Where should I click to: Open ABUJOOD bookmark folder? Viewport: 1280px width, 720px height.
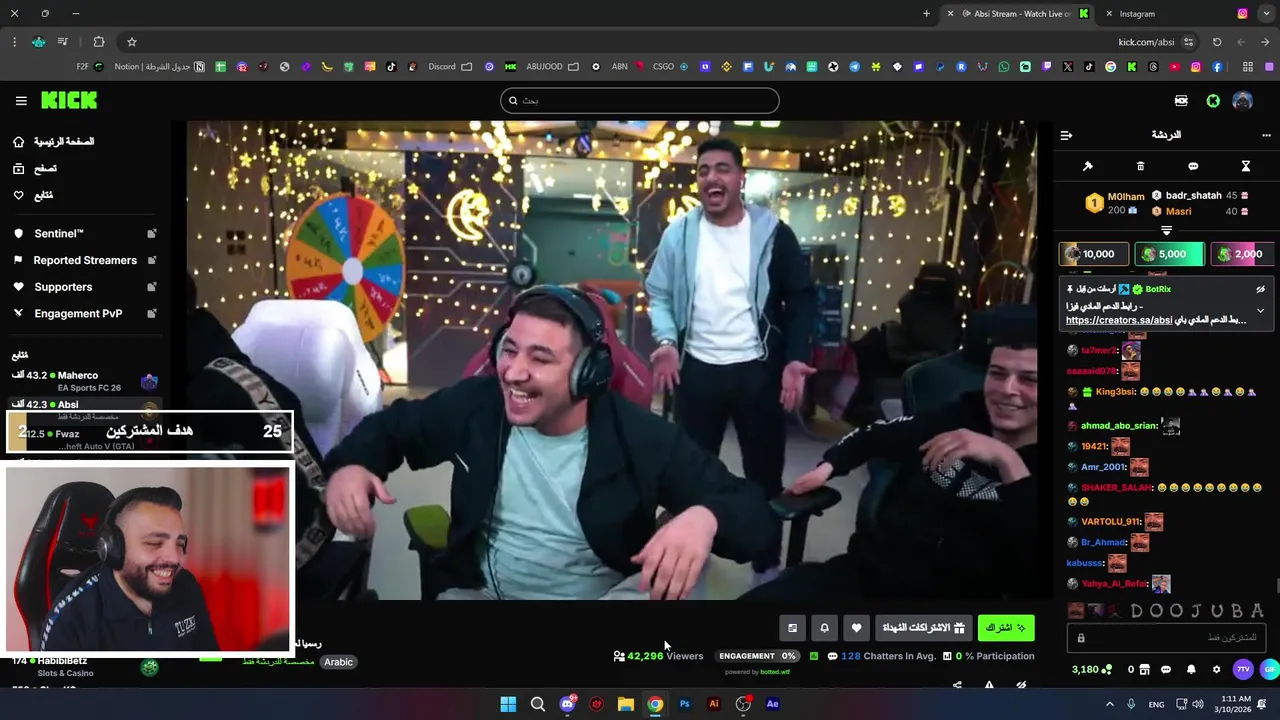coord(552,67)
